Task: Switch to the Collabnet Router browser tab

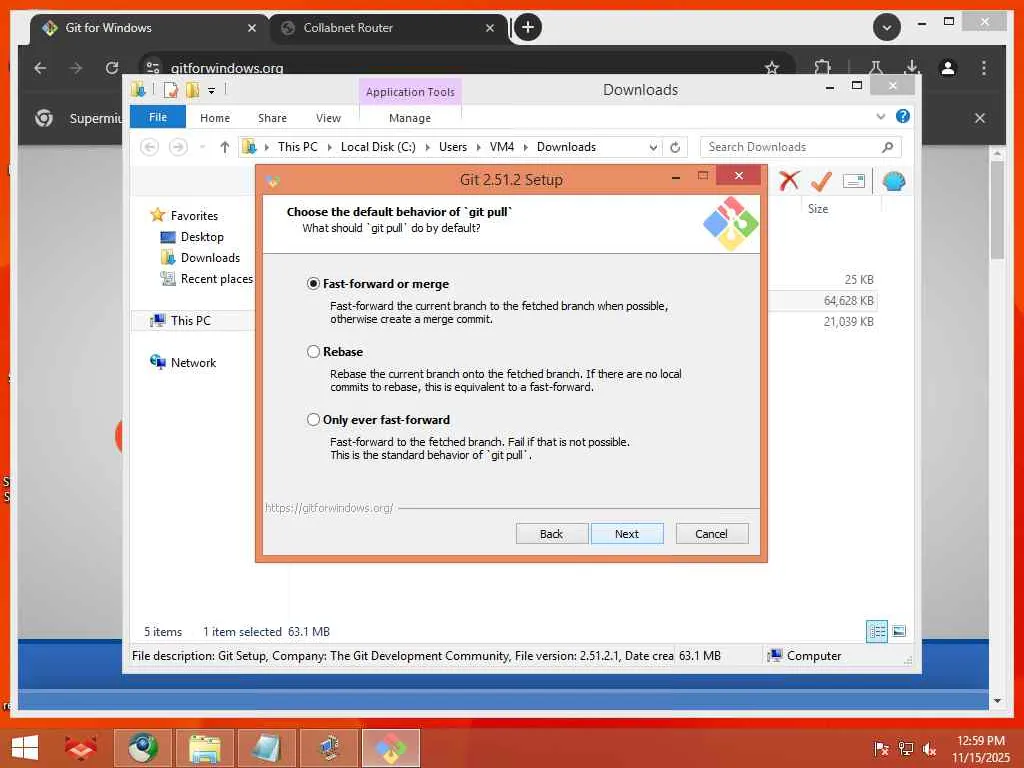Action: click(x=388, y=28)
